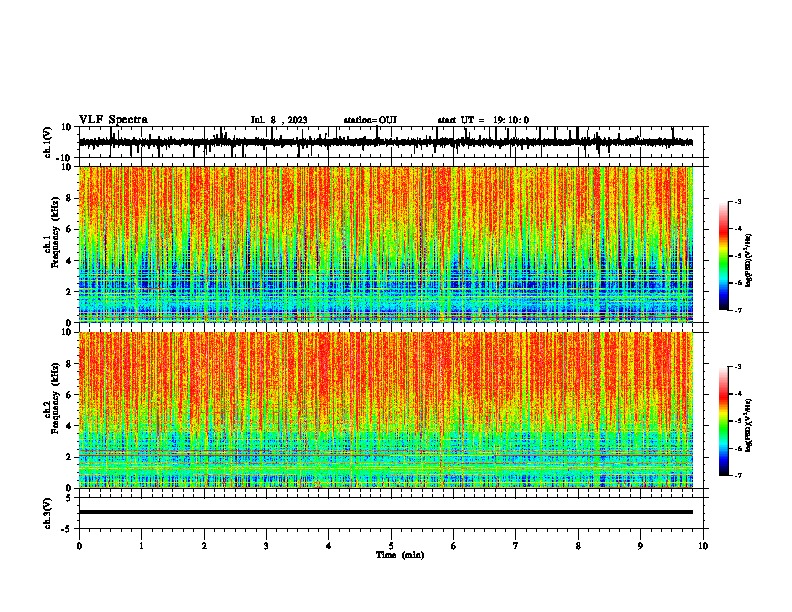Screen dimensions: 792x612
Task: Click time axis tick label "9"
Action: (x=640, y=546)
